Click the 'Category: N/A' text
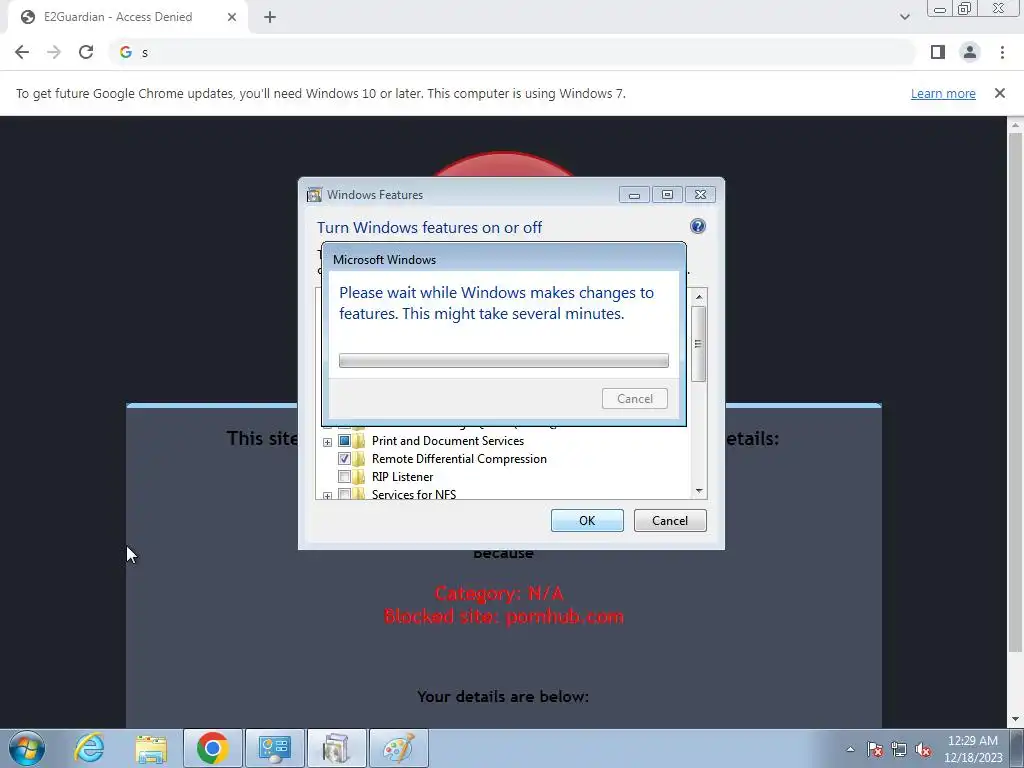The width and height of the screenshot is (1024, 768). pos(499,593)
